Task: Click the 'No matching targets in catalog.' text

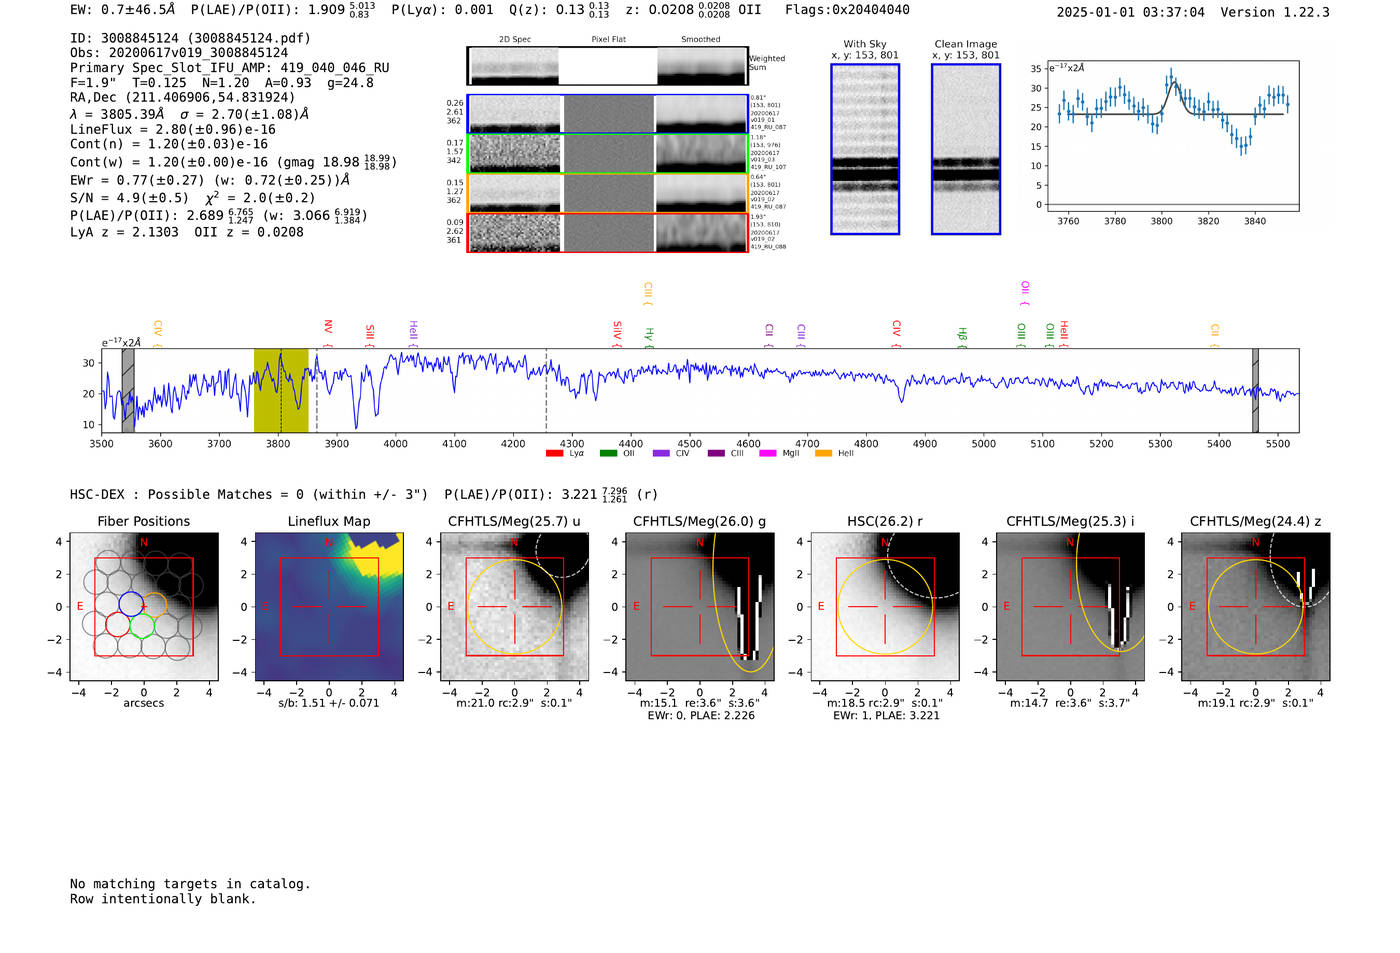Action: tap(190, 884)
